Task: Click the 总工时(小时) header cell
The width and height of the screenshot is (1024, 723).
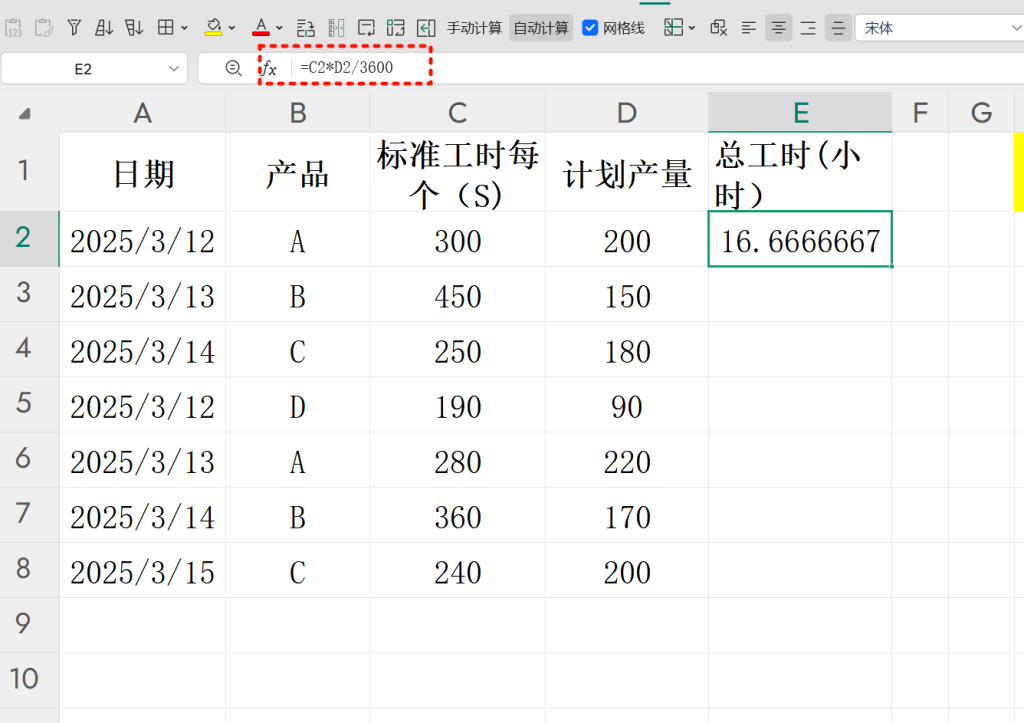Action: (x=801, y=172)
